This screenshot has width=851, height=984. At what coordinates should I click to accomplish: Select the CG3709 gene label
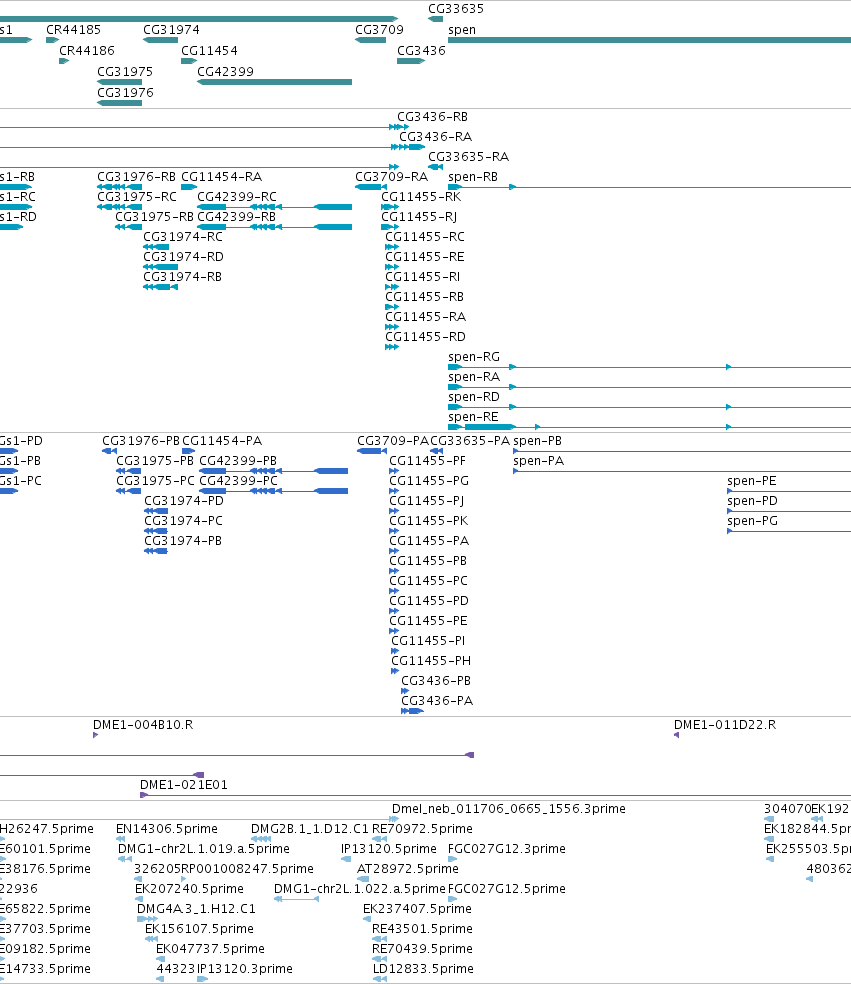(380, 29)
